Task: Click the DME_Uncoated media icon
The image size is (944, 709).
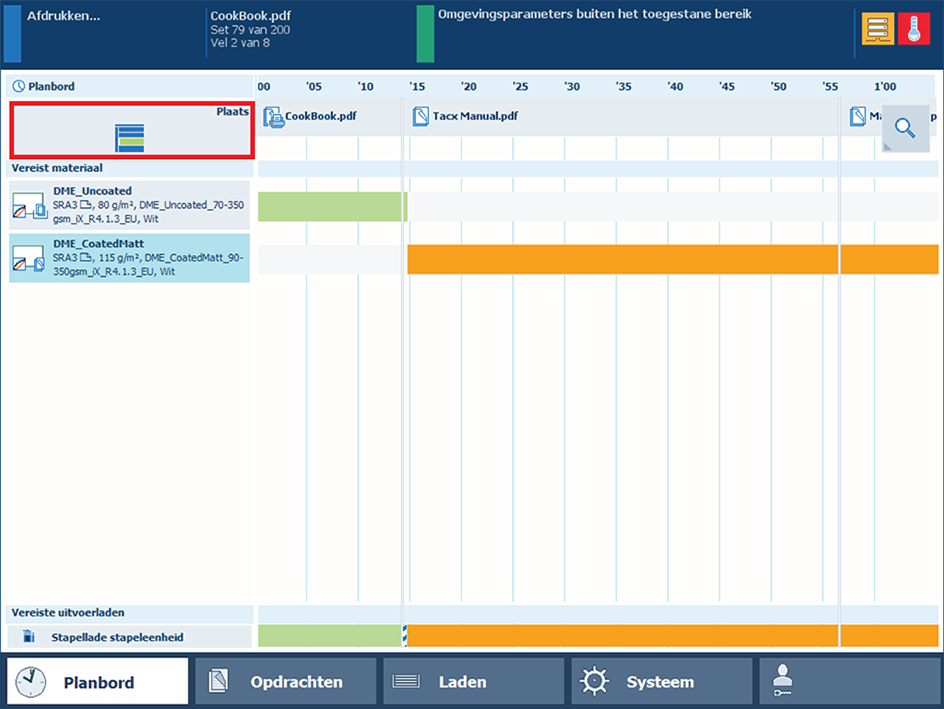Action: [x=30, y=206]
